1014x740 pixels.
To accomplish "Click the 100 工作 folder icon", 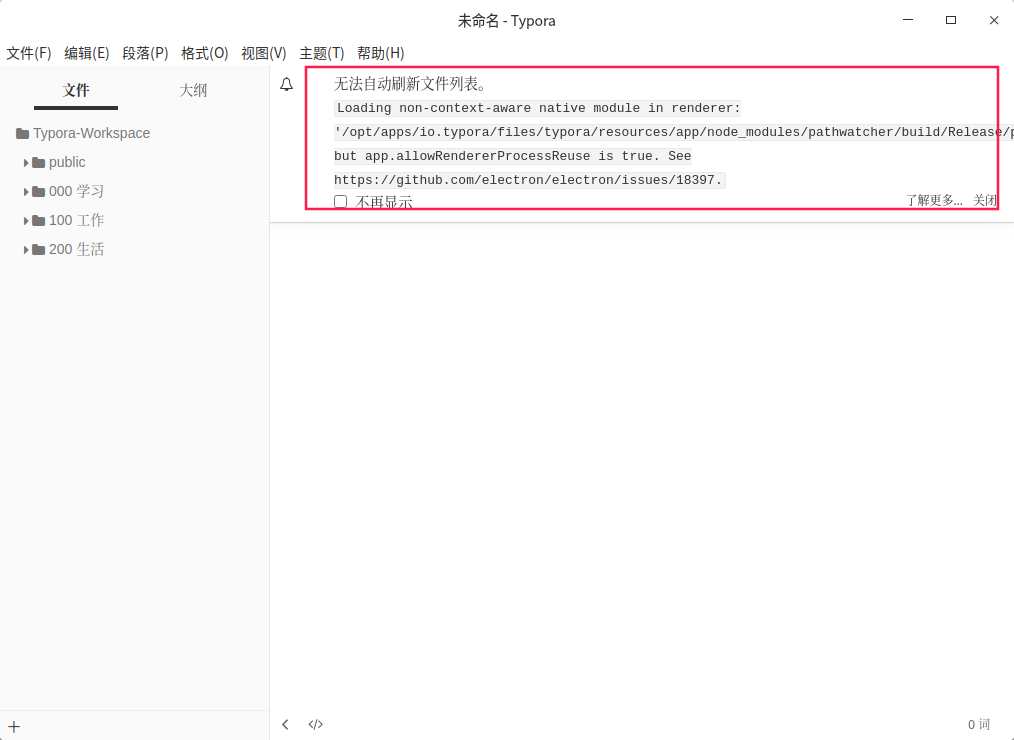I will 39,221.
